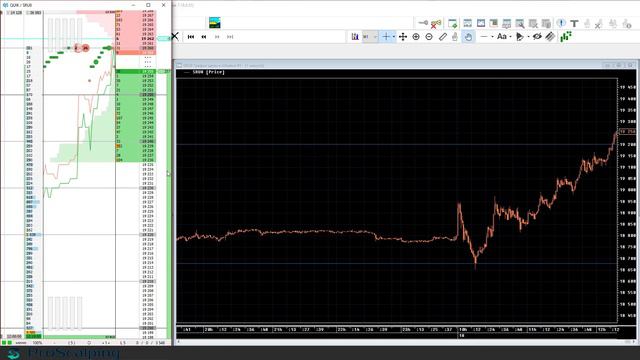Click the black X left of the playback controls
Viewport: 640px width, 360px height.
pyautogui.click(x=175, y=36)
